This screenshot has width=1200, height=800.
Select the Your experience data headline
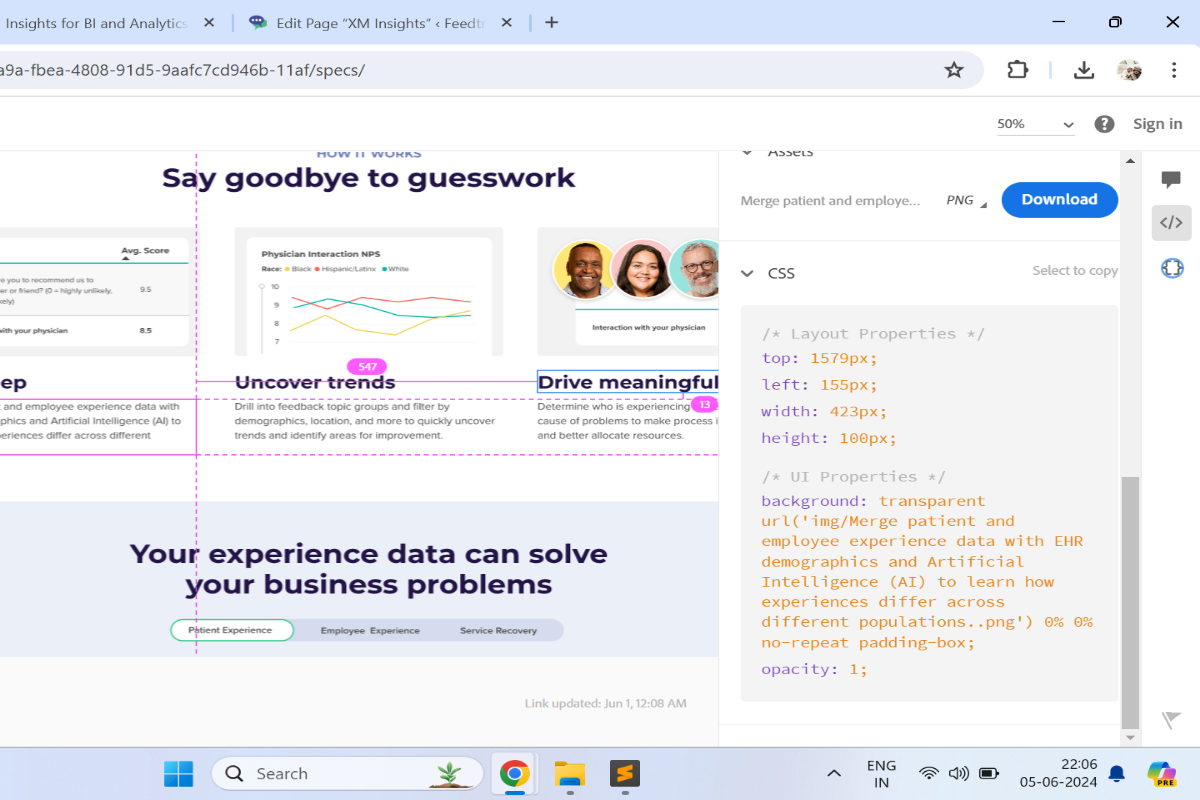point(369,569)
